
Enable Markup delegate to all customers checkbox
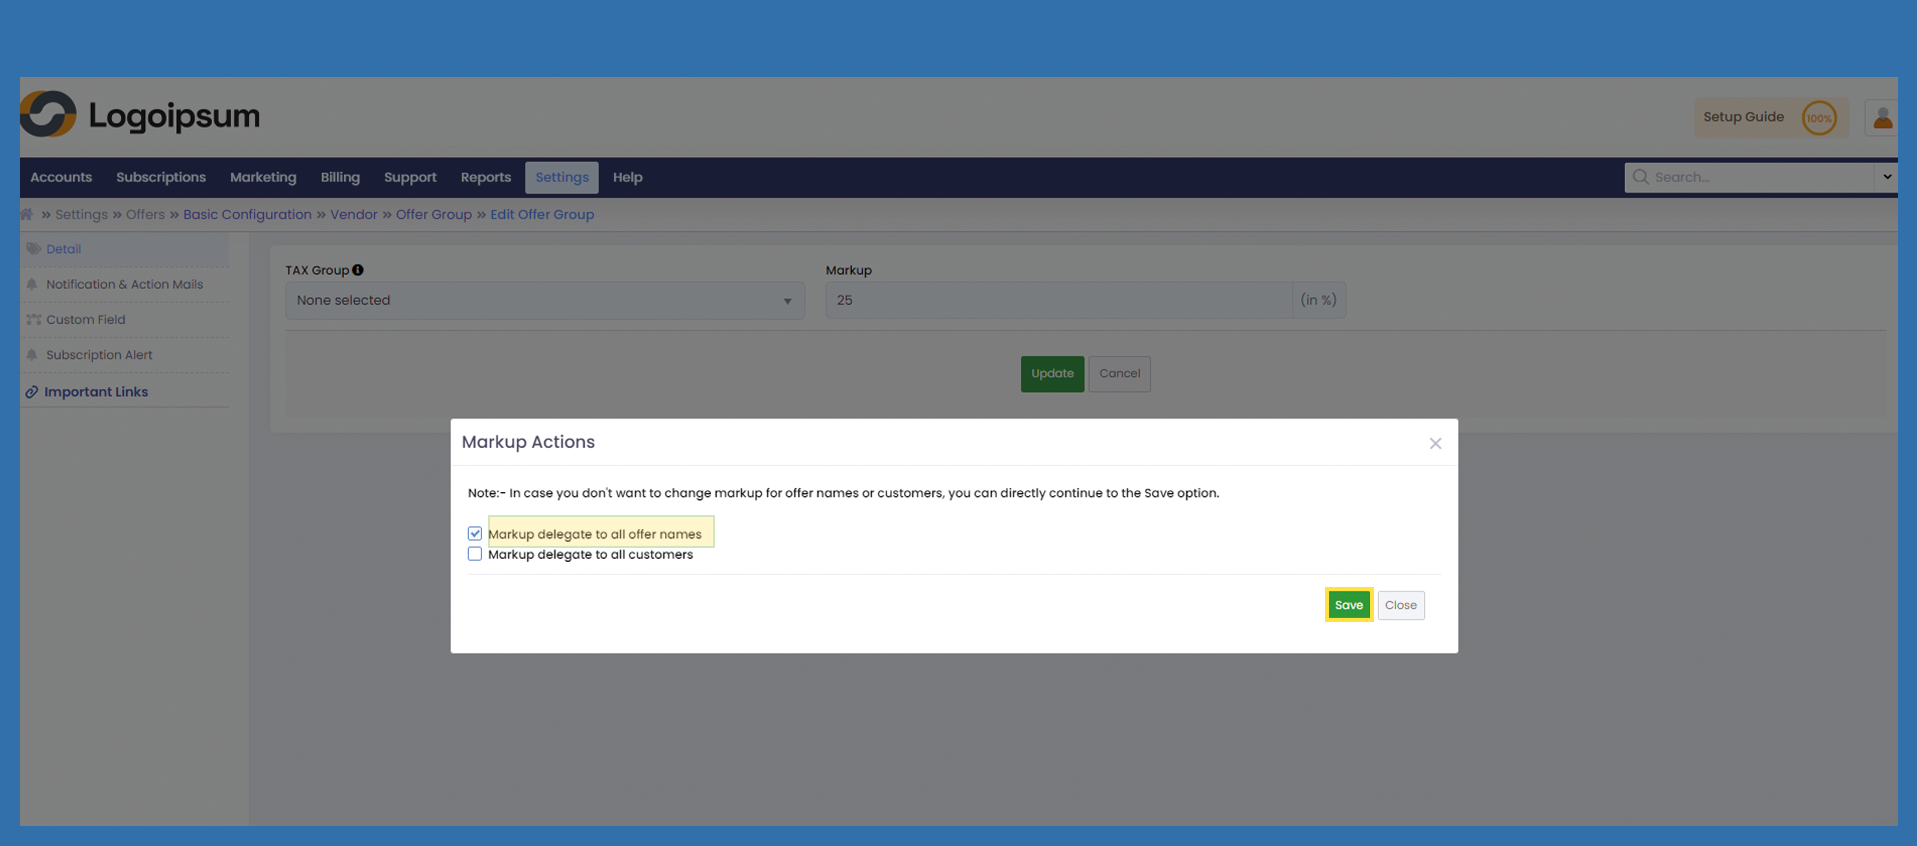475,554
